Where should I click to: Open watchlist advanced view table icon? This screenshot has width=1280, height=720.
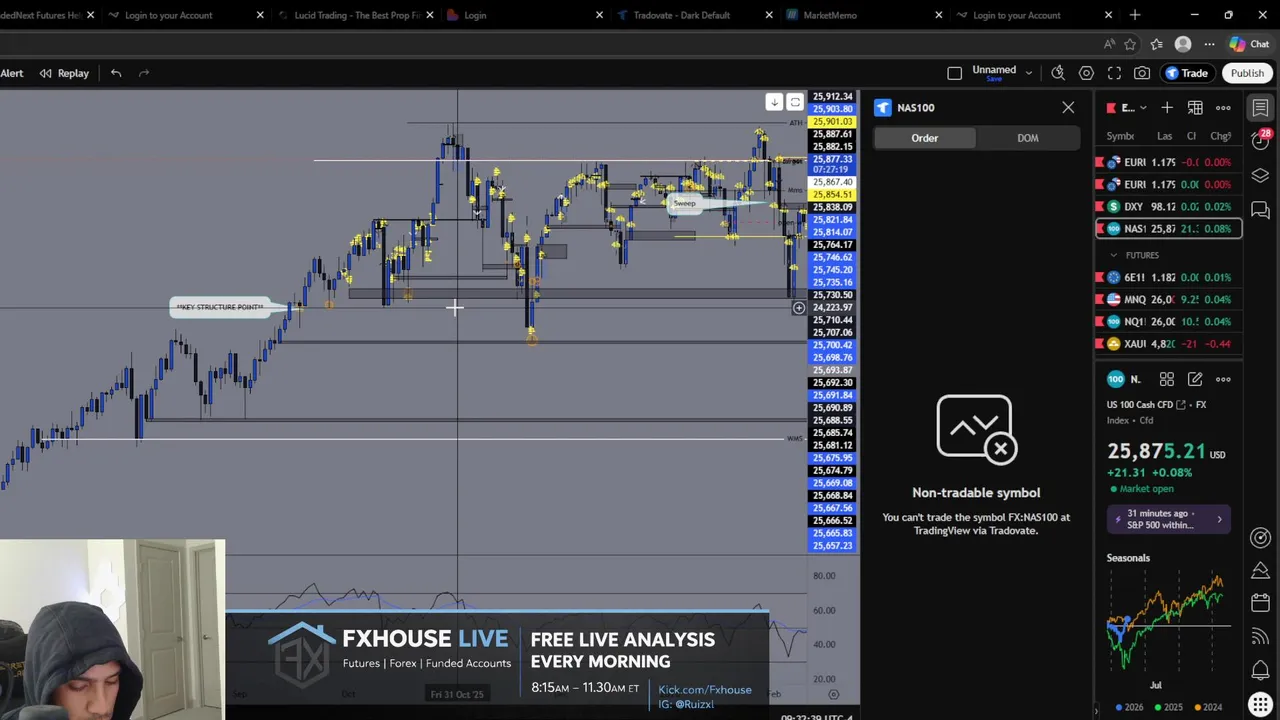tap(1195, 108)
